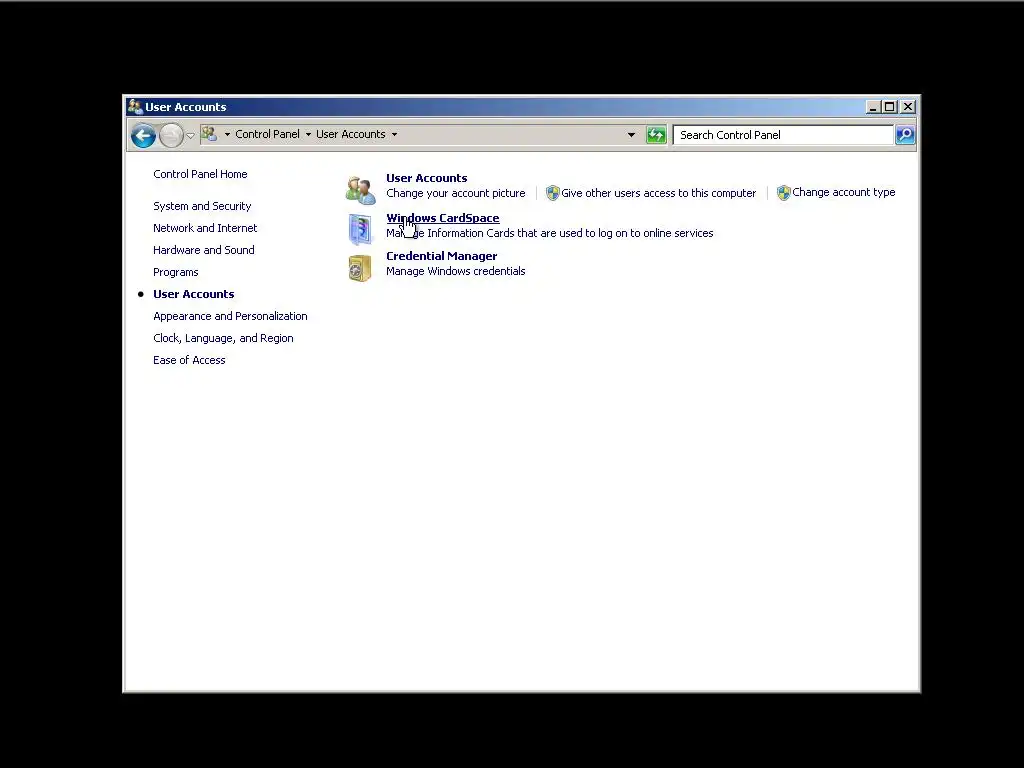Click the User Accounts breadcrumb in address bar
Viewport: 1024px width, 768px height.
pyautogui.click(x=351, y=134)
